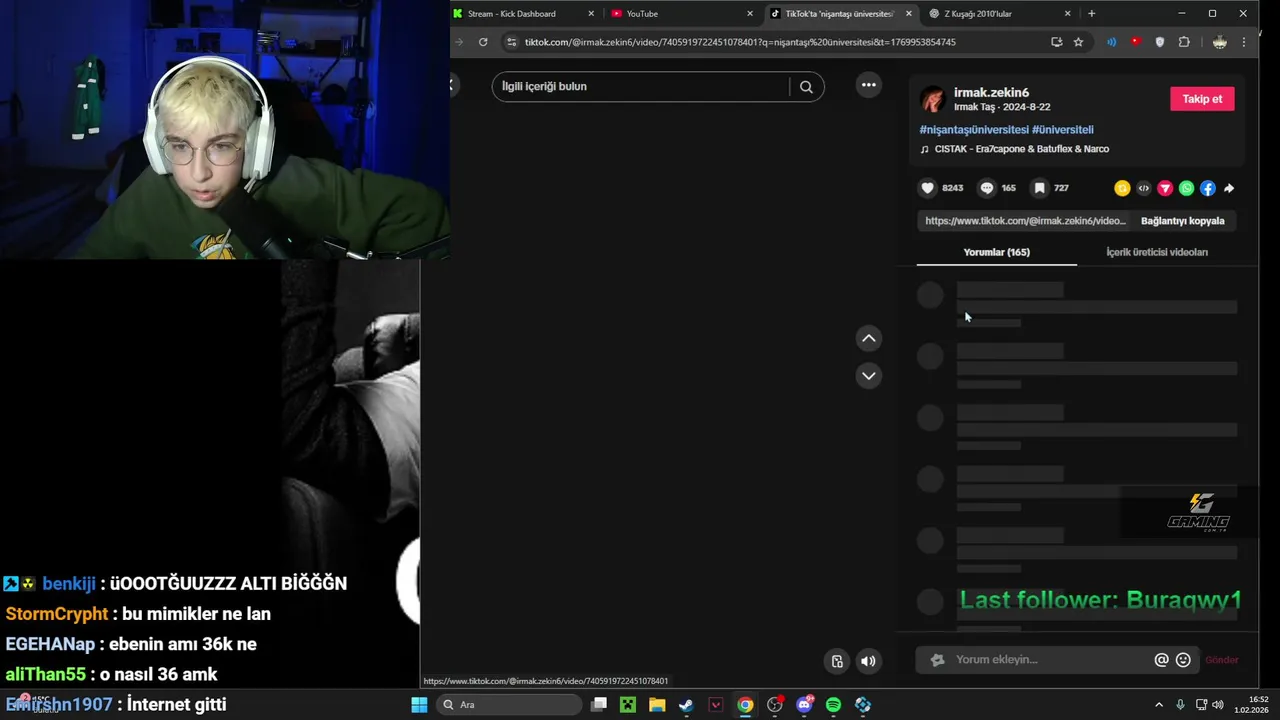Close the YouTube tab
This screenshot has height=720, width=1280.
(x=750, y=14)
